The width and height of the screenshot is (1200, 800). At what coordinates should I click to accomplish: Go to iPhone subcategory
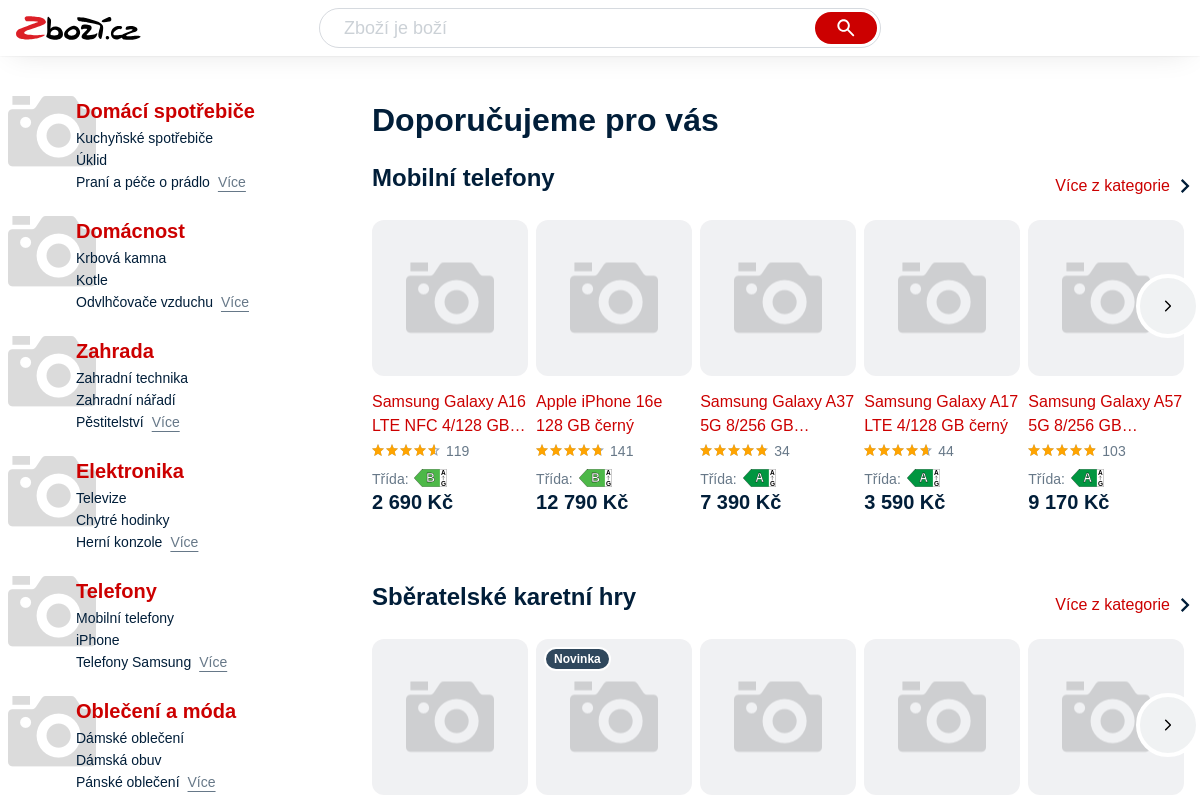pos(98,640)
